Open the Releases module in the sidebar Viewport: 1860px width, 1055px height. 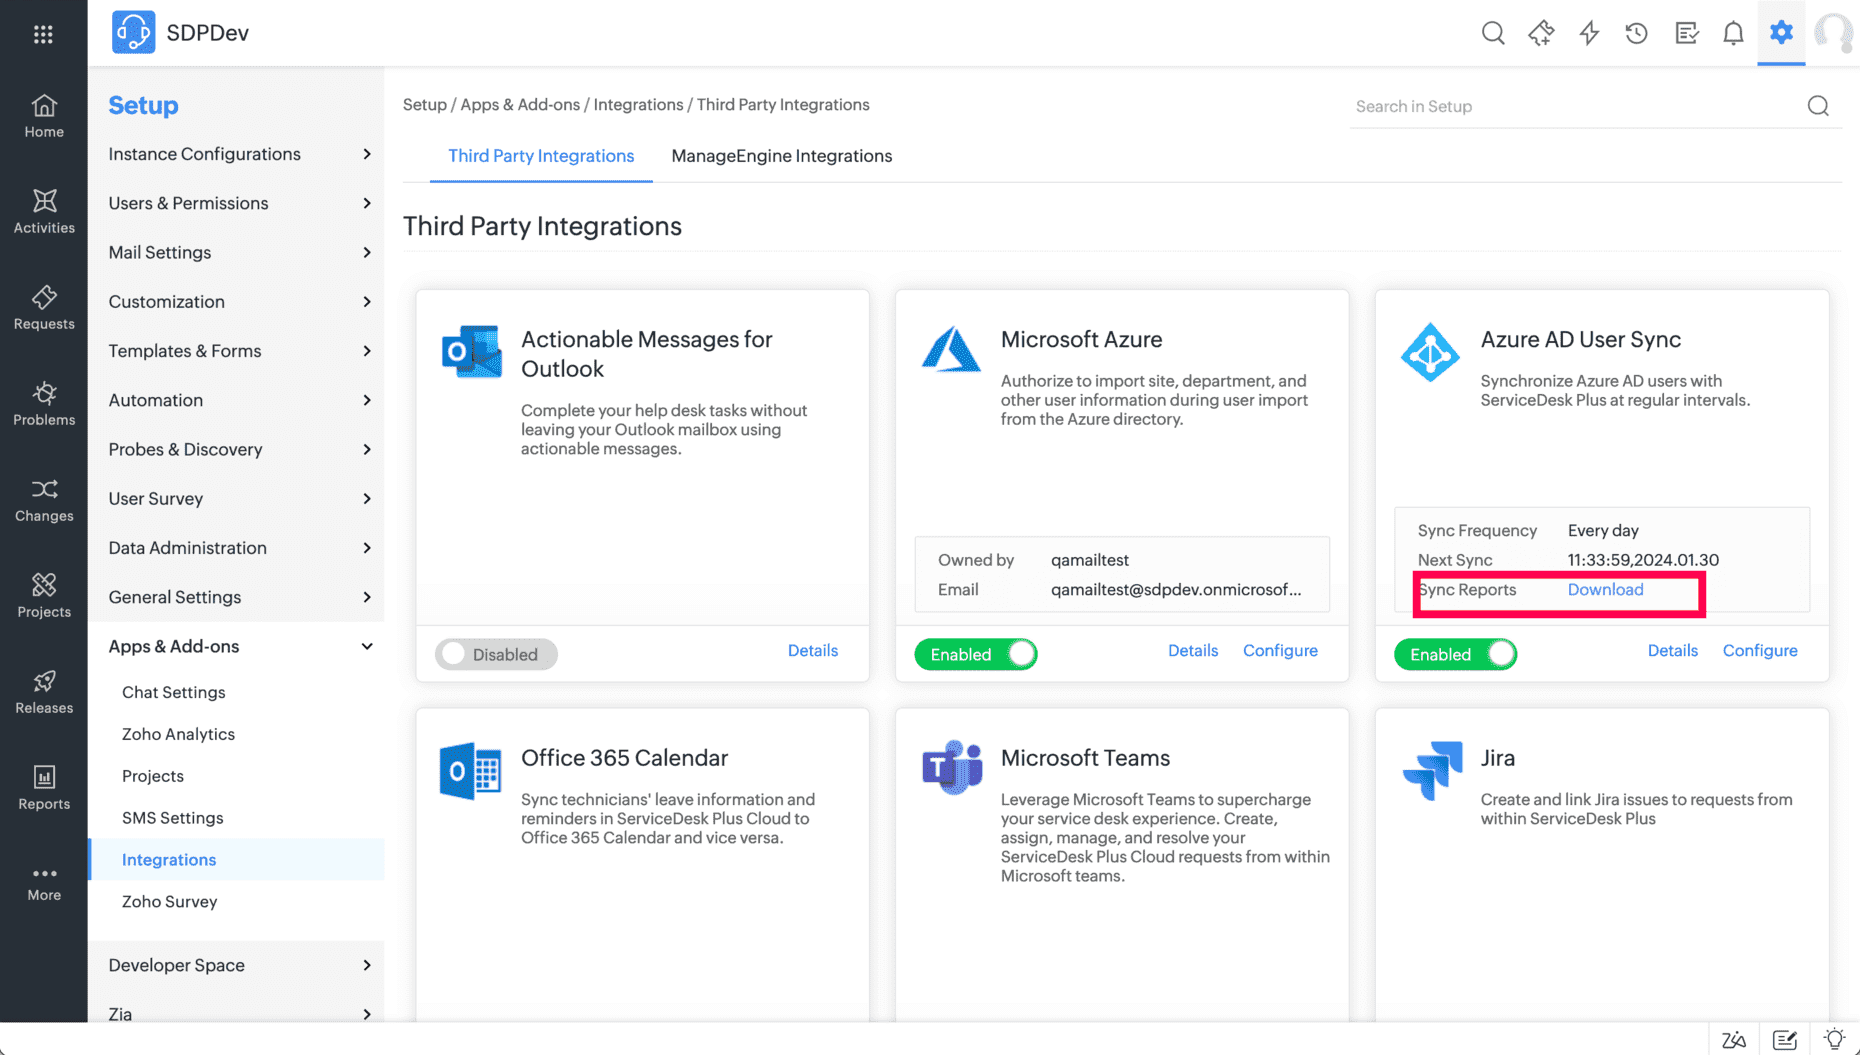43,692
